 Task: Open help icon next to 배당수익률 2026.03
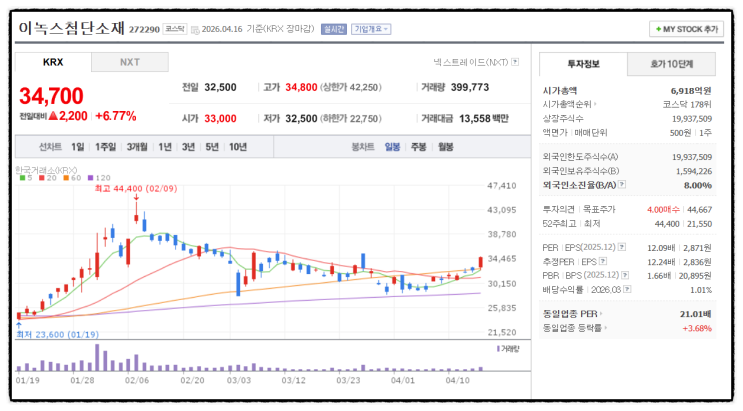[627, 289]
